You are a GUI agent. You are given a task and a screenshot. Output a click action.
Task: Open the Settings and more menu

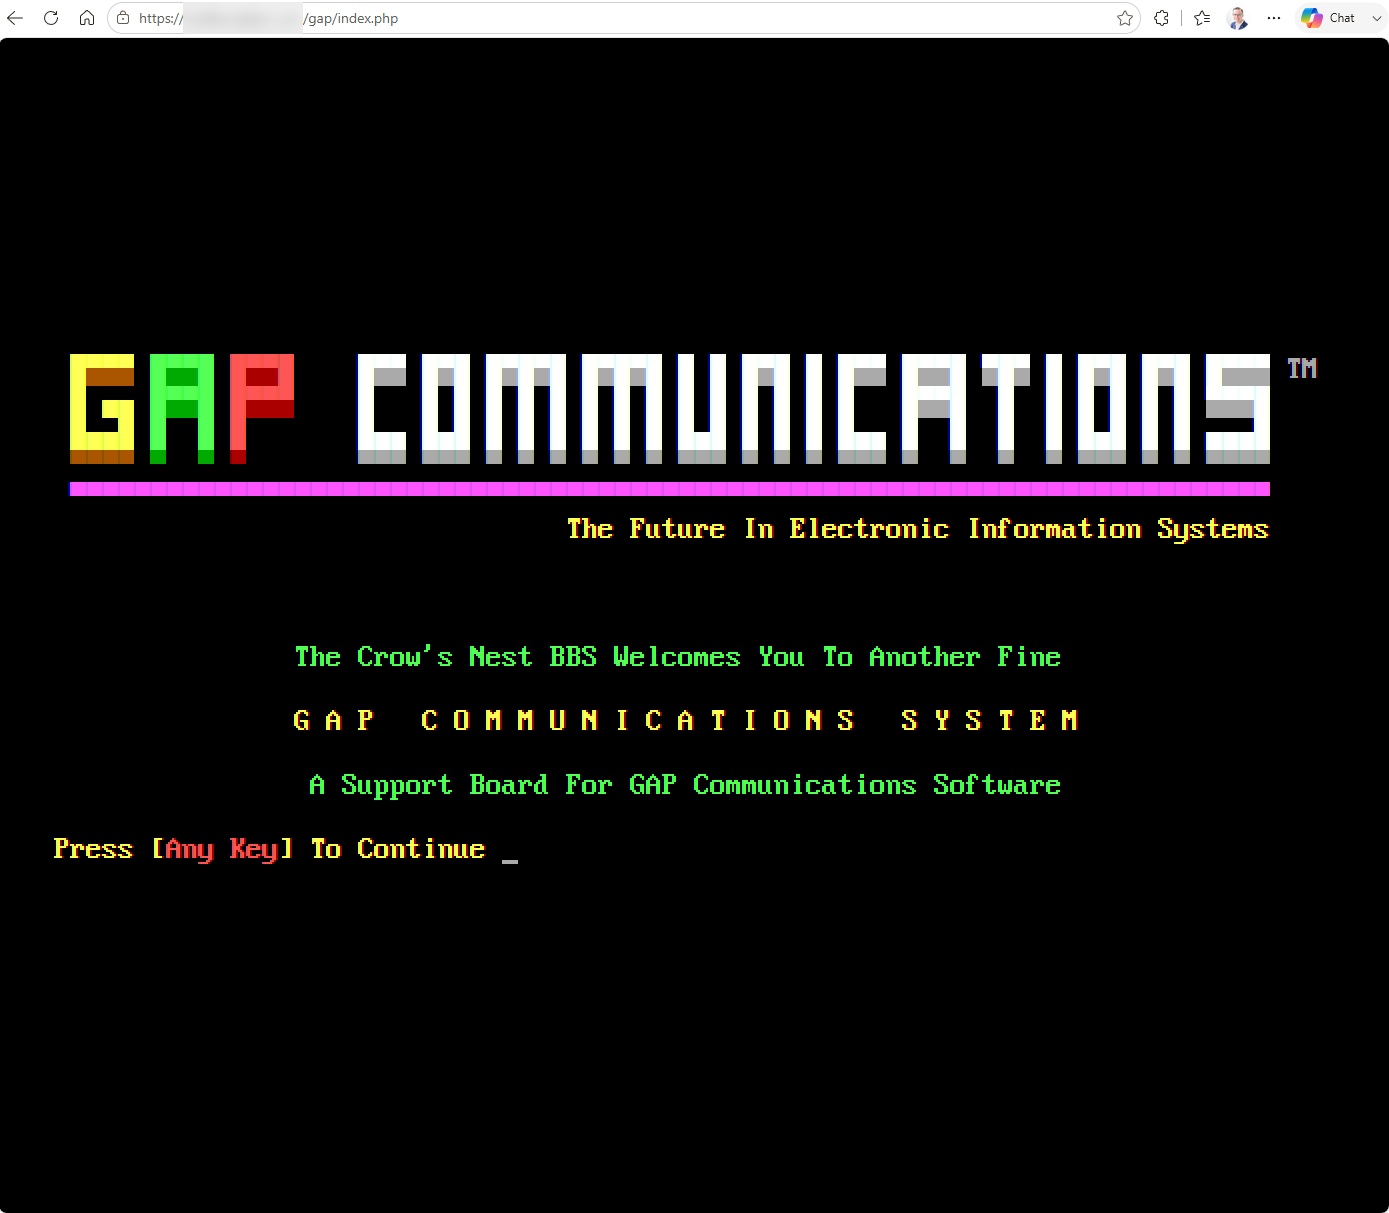tap(1274, 18)
